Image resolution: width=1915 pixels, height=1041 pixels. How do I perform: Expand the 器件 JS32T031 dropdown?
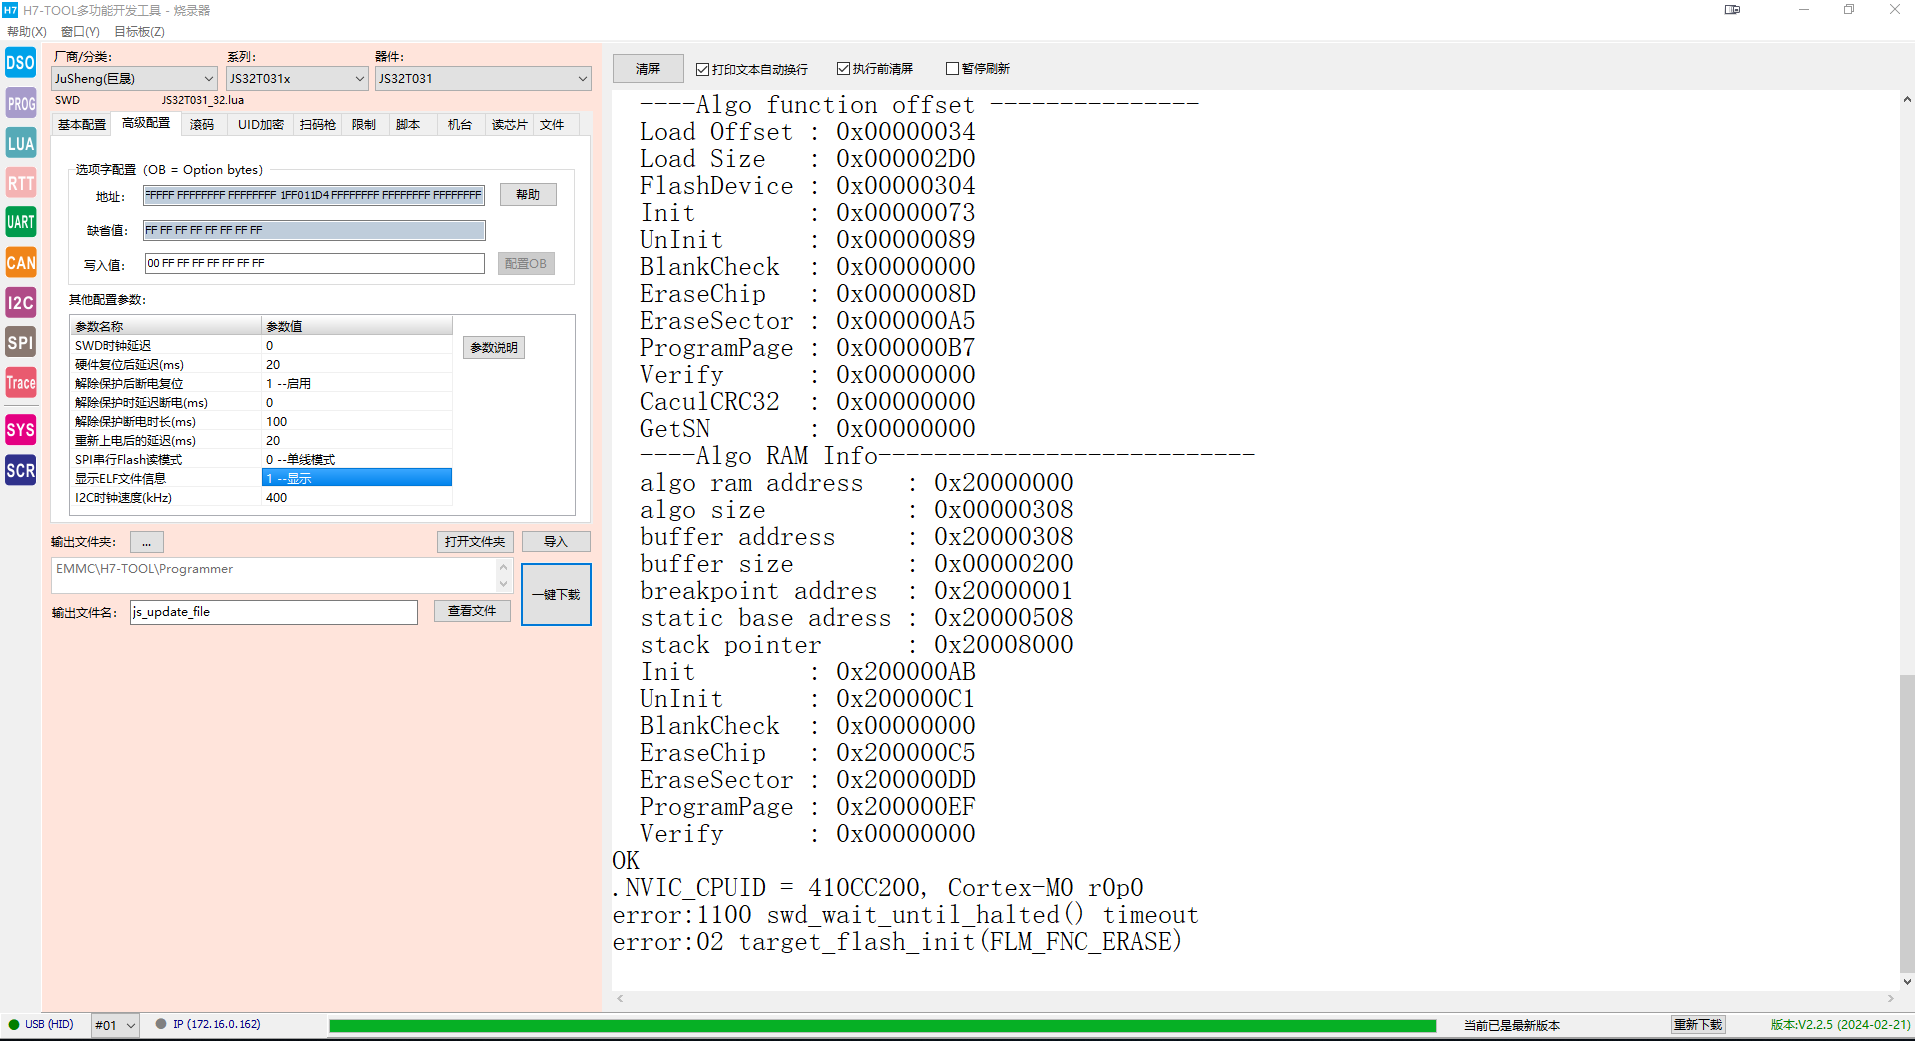pyautogui.click(x=483, y=78)
